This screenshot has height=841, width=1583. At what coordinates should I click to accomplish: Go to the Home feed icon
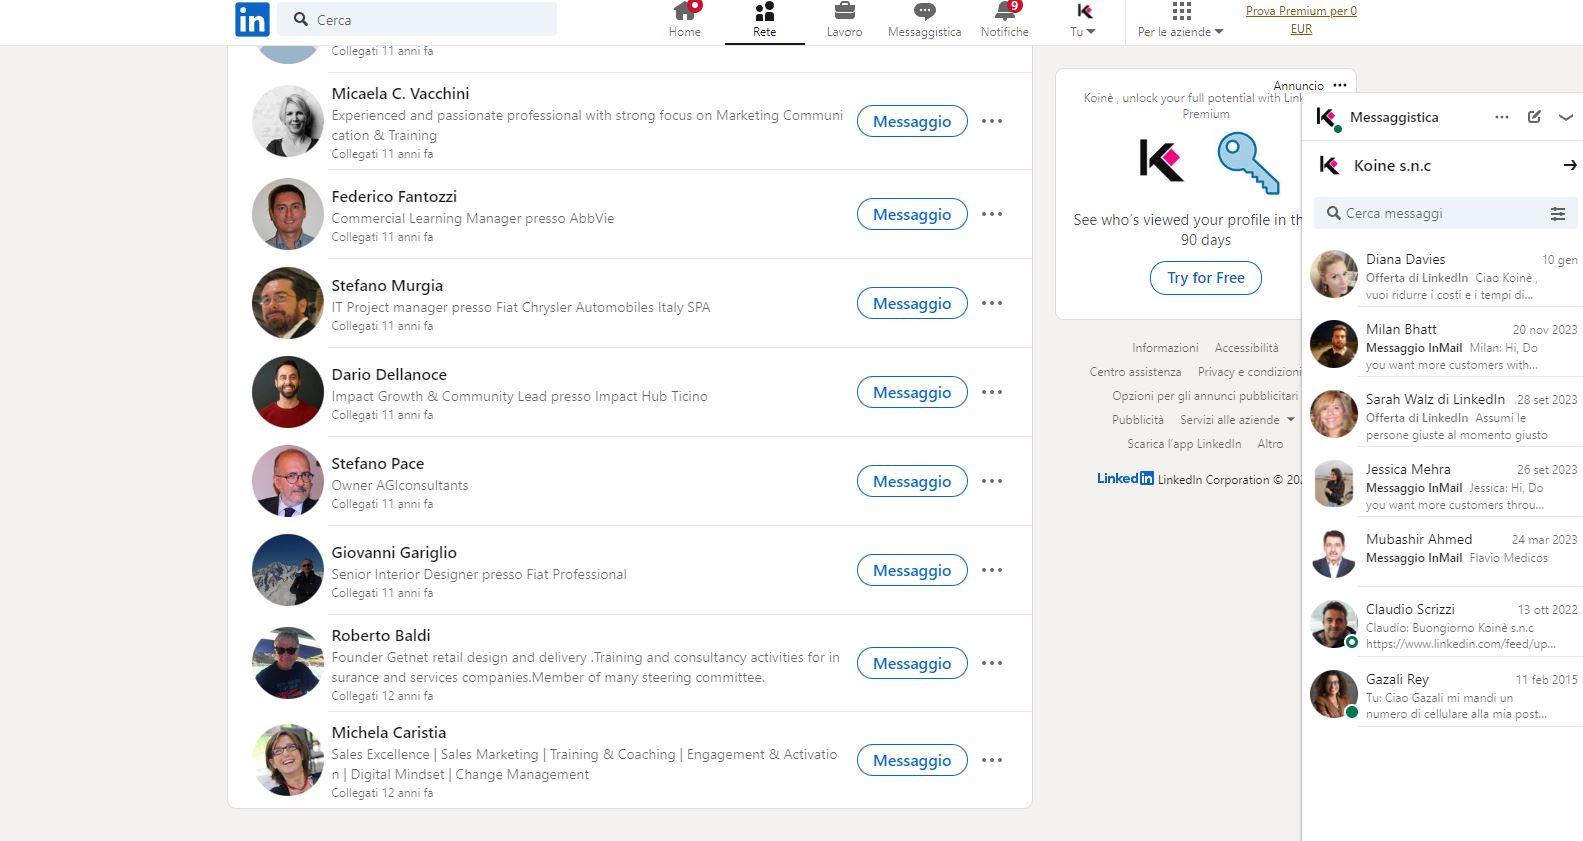click(x=684, y=13)
